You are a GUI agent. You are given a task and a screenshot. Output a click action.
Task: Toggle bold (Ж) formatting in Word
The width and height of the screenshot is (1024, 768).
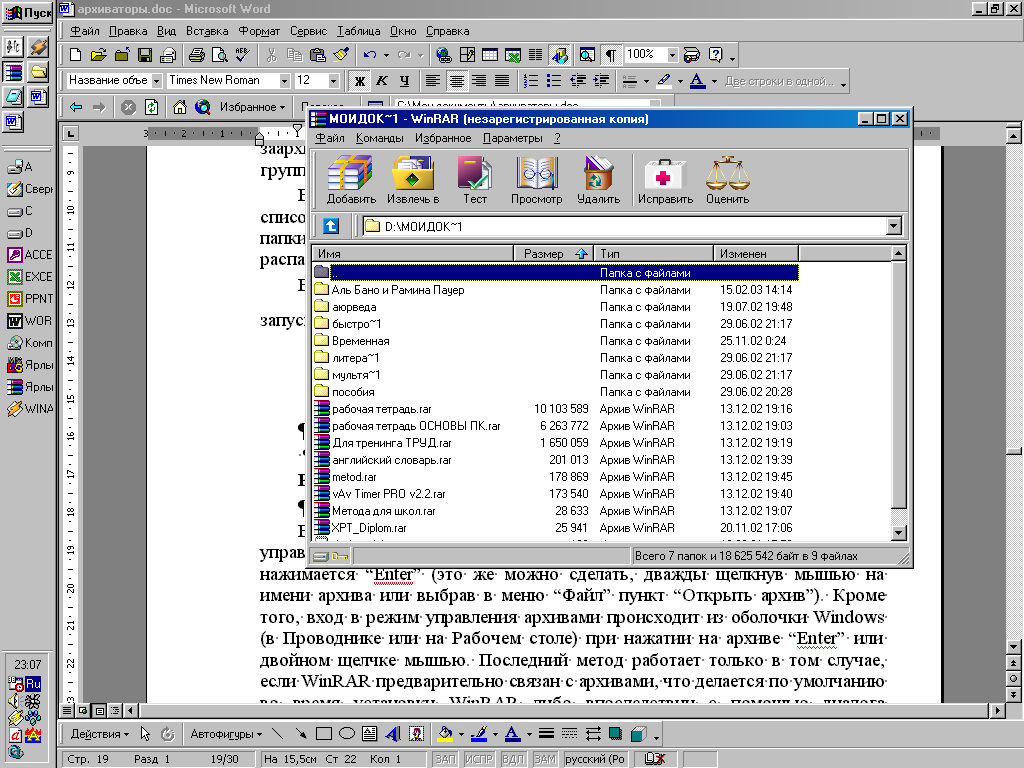tap(357, 81)
